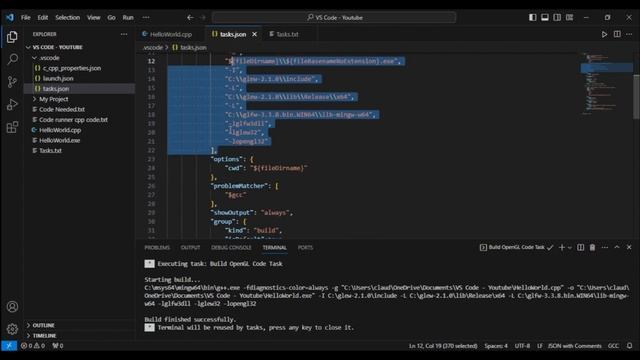The height and width of the screenshot is (360, 640).
Task: Go forward with the navigation arrow
Action: (203, 18)
